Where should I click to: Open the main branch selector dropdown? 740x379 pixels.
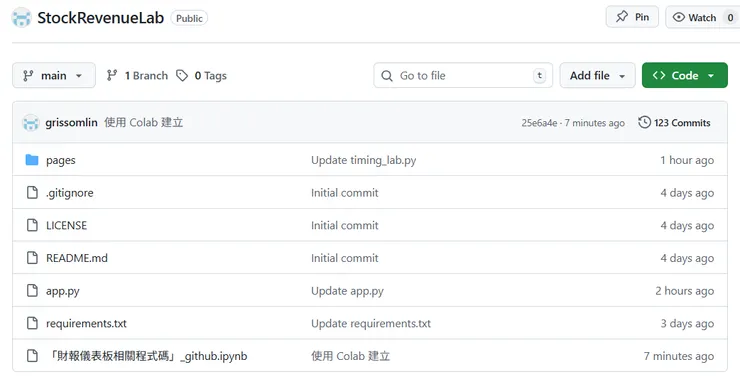pyautogui.click(x=54, y=76)
